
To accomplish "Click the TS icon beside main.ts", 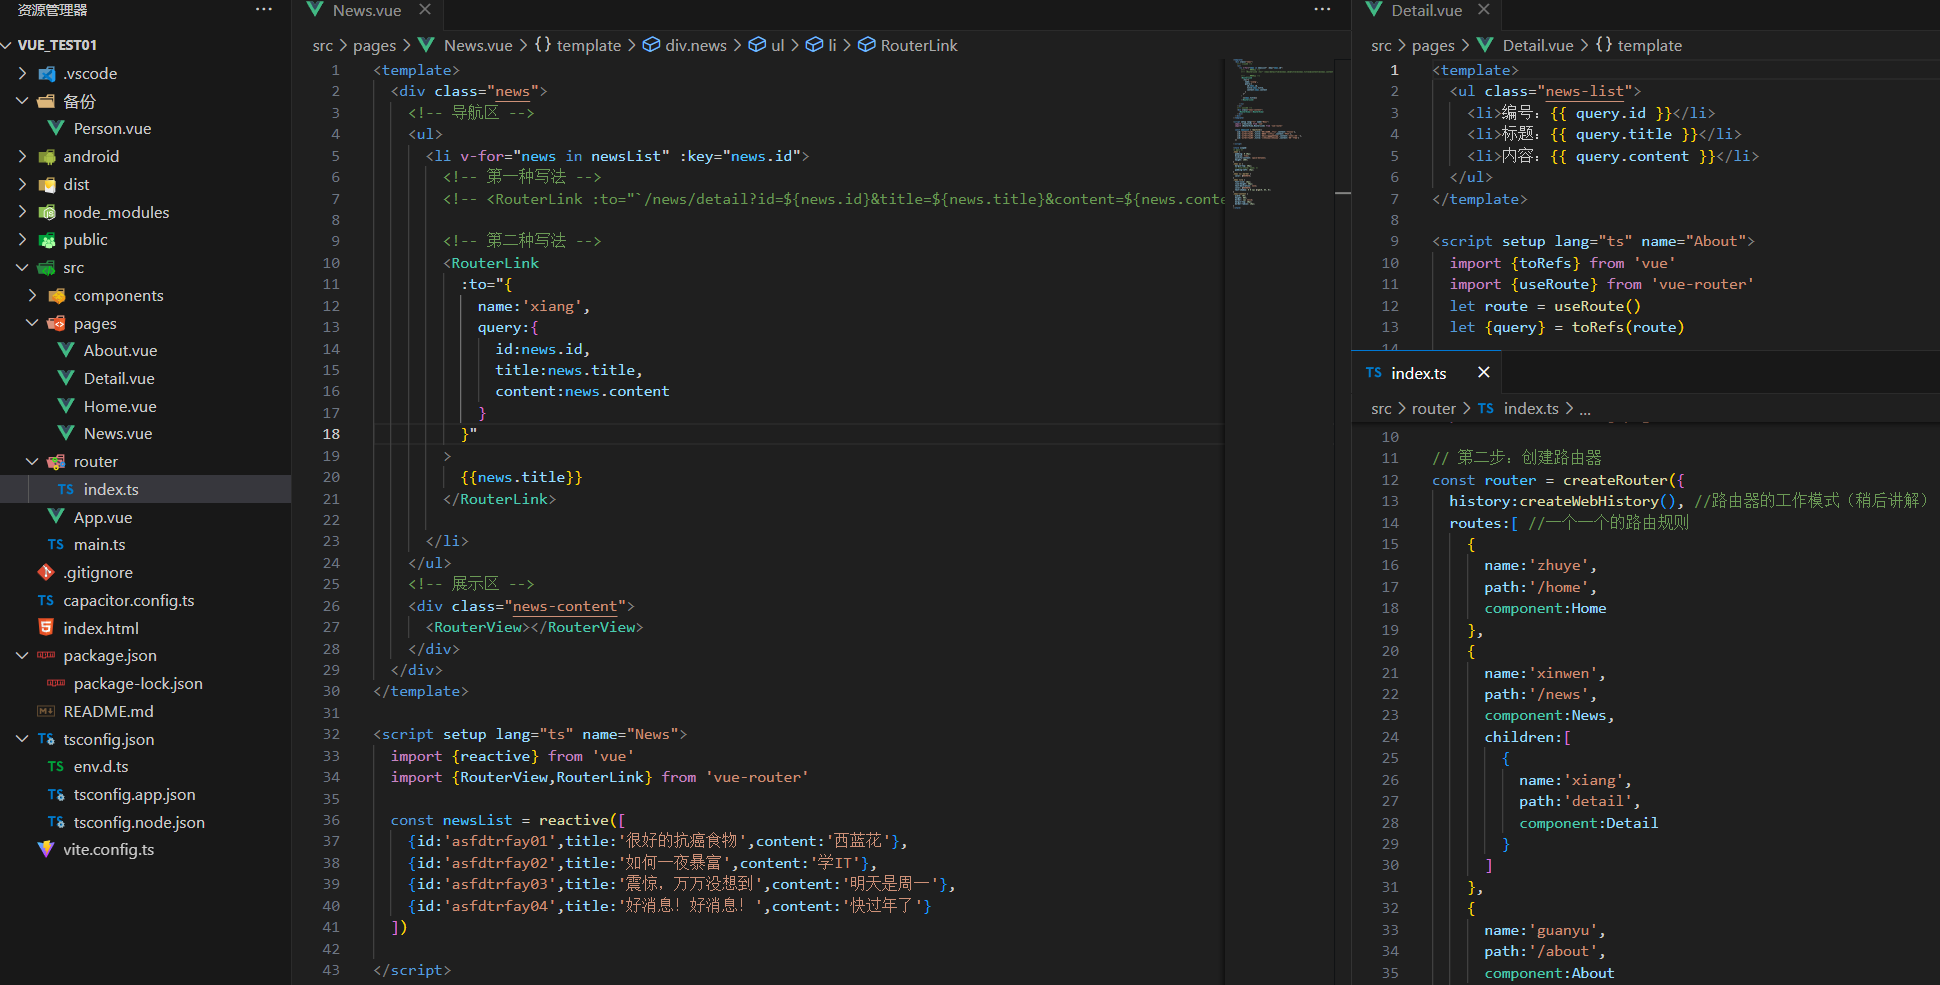I will click(56, 545).
